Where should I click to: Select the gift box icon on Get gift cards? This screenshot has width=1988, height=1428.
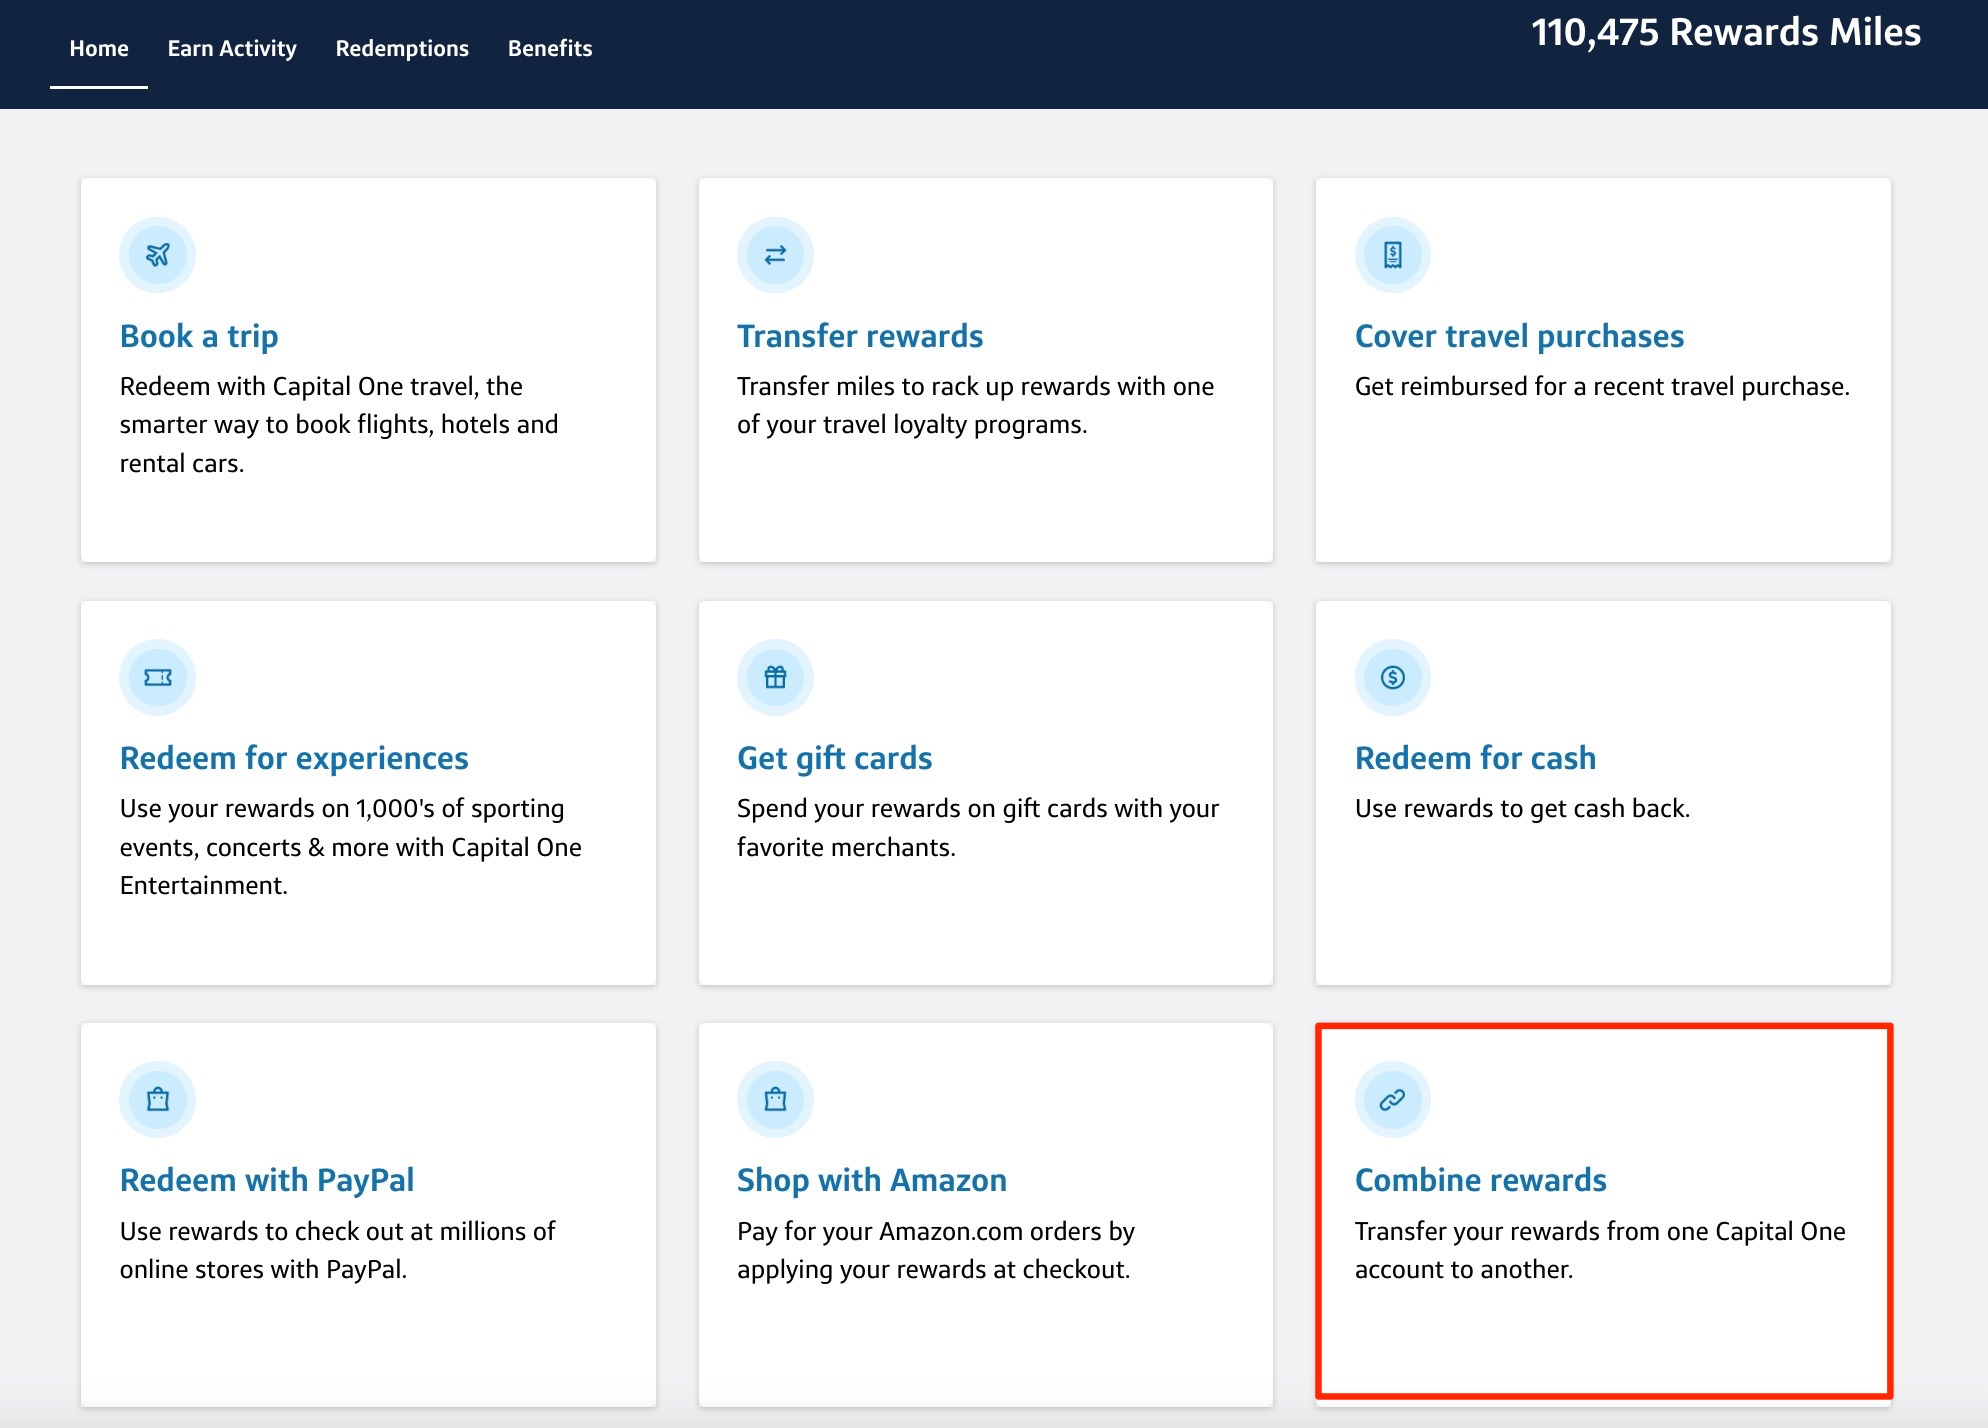click(x=775, y=677)
